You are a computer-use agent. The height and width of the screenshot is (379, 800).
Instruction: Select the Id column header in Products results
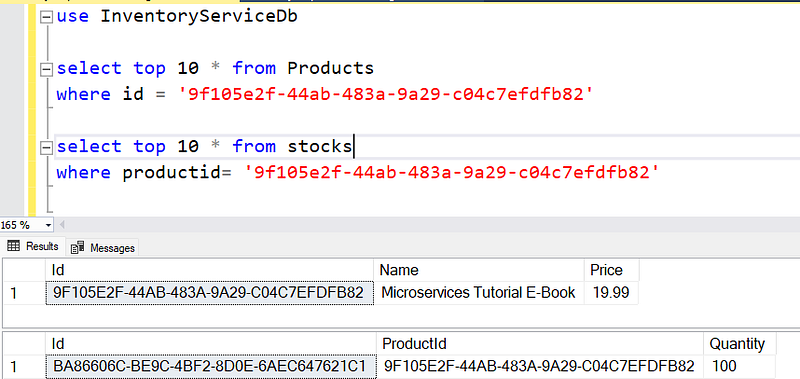click(x=210, y=270)
